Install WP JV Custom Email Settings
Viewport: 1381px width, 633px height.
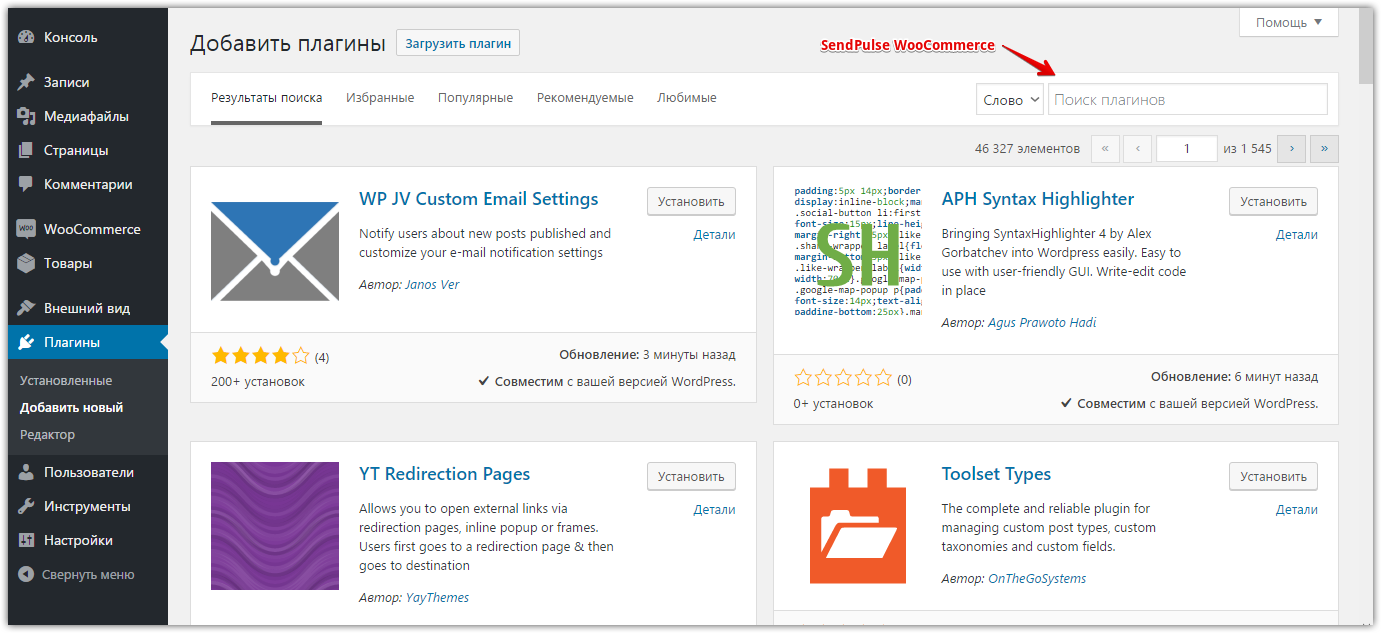(x=691, y=201)
